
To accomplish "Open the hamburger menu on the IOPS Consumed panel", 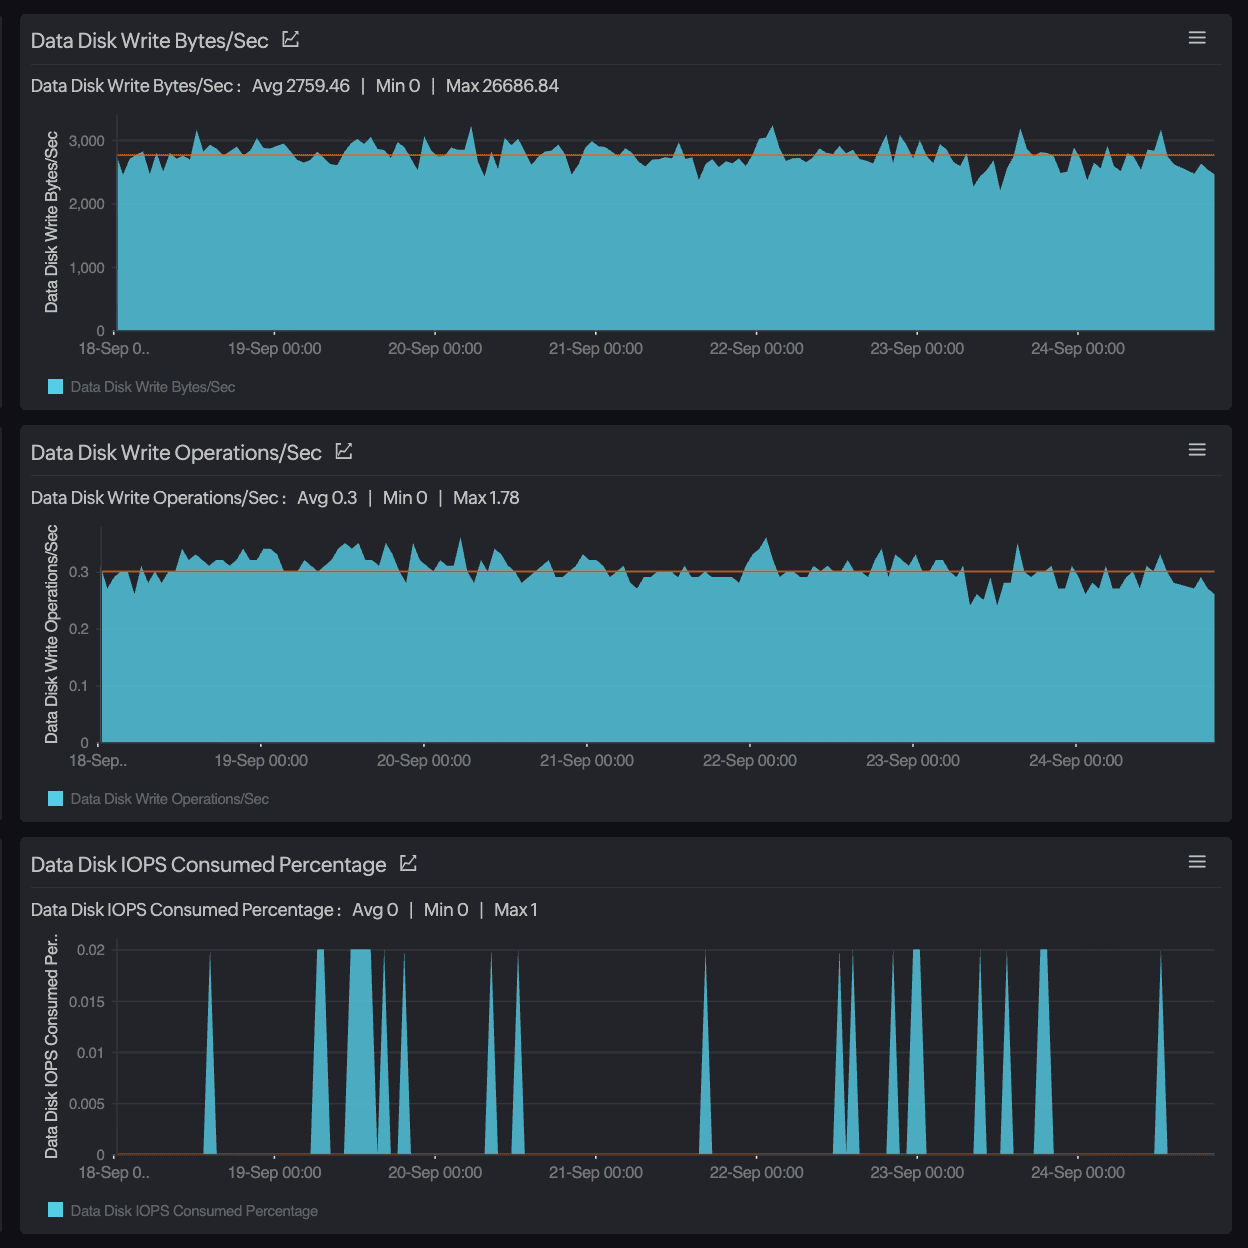I will [1197, 860].
